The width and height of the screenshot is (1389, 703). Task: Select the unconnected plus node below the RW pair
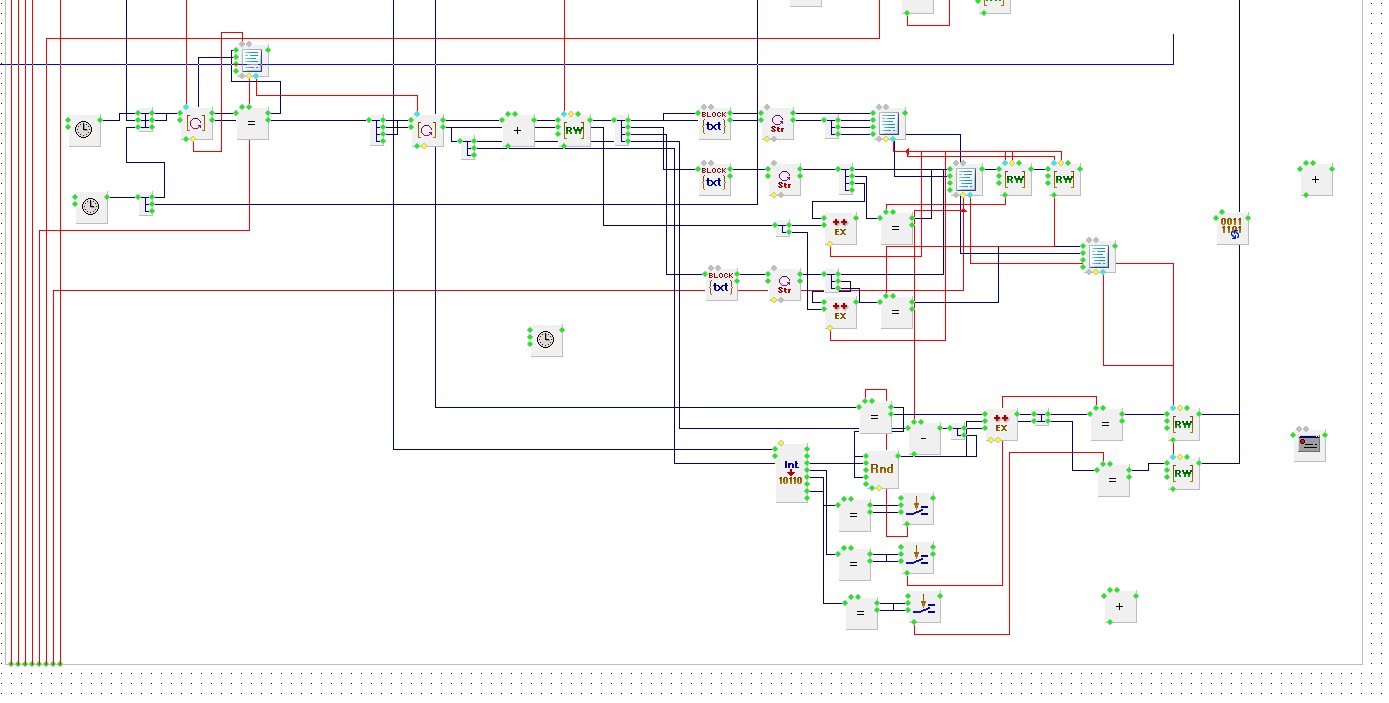point(1119,606)
